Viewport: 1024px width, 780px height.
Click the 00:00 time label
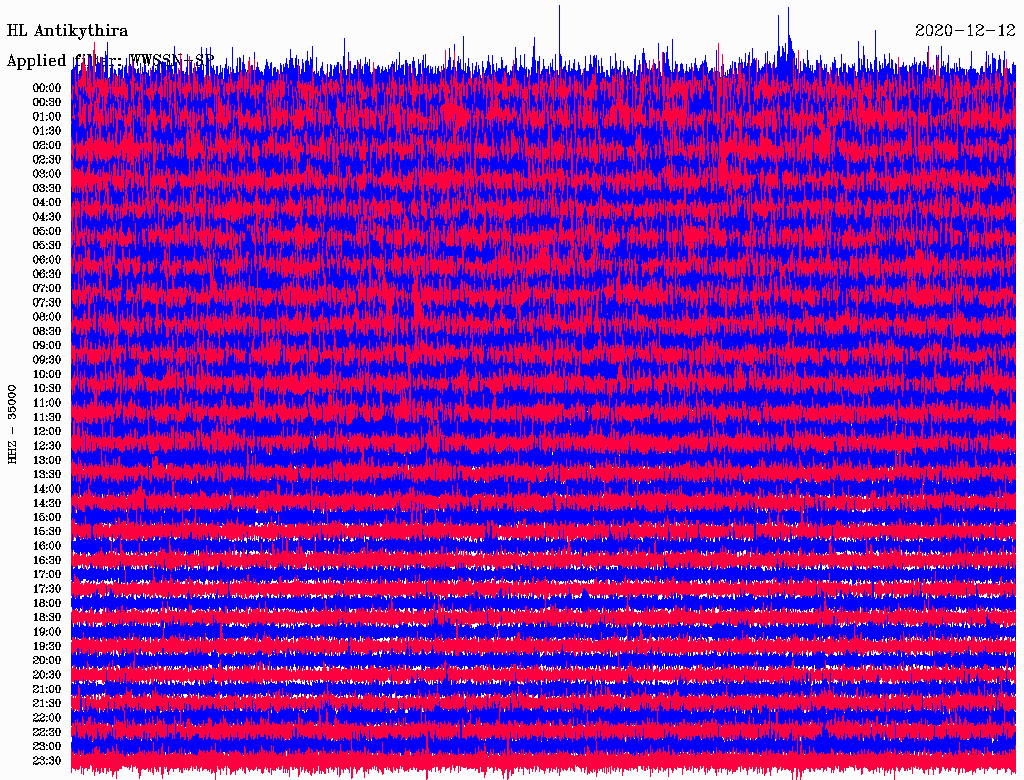pyautogui.click(x=47, y=88)
